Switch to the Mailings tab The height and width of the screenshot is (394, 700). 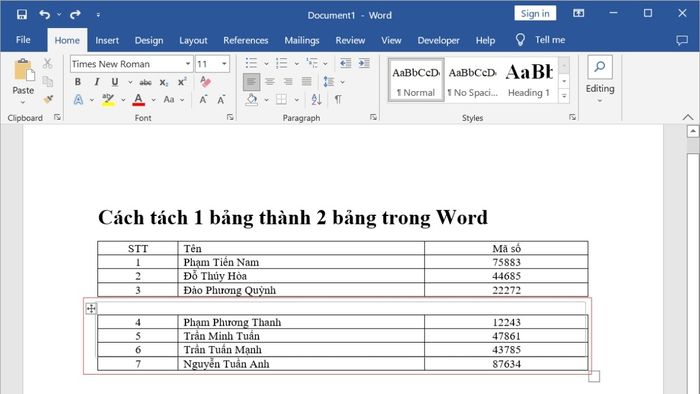tap(302, 40)
